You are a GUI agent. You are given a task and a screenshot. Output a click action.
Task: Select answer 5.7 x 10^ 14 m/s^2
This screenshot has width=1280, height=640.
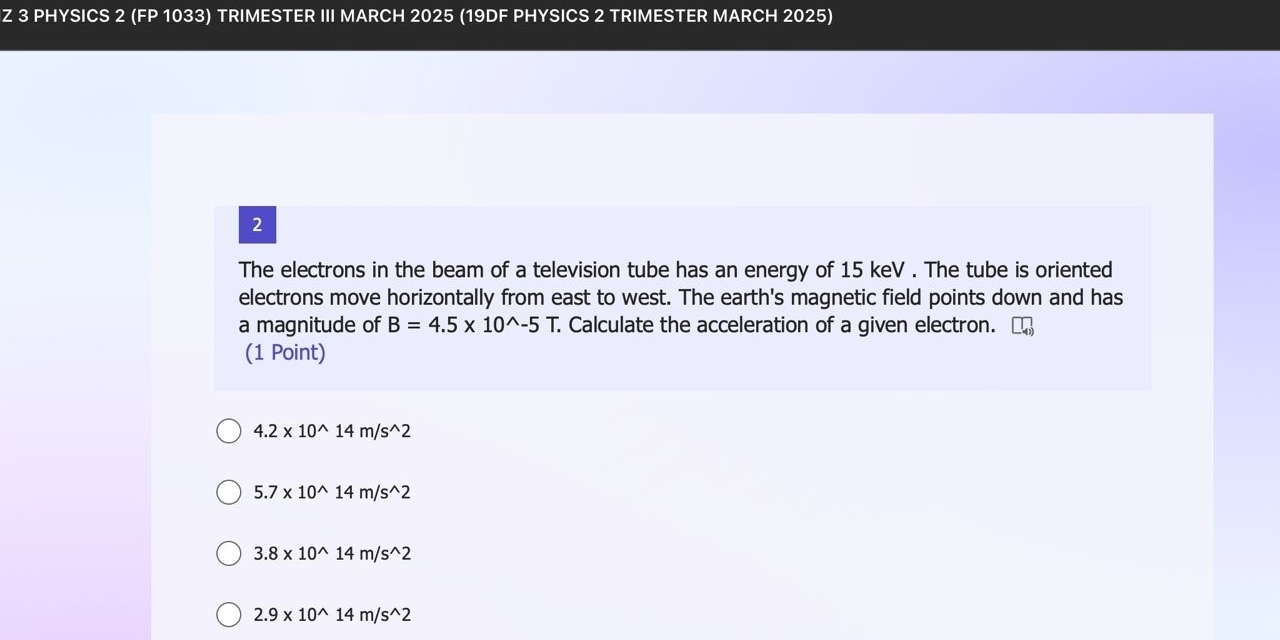coord(228,492)
